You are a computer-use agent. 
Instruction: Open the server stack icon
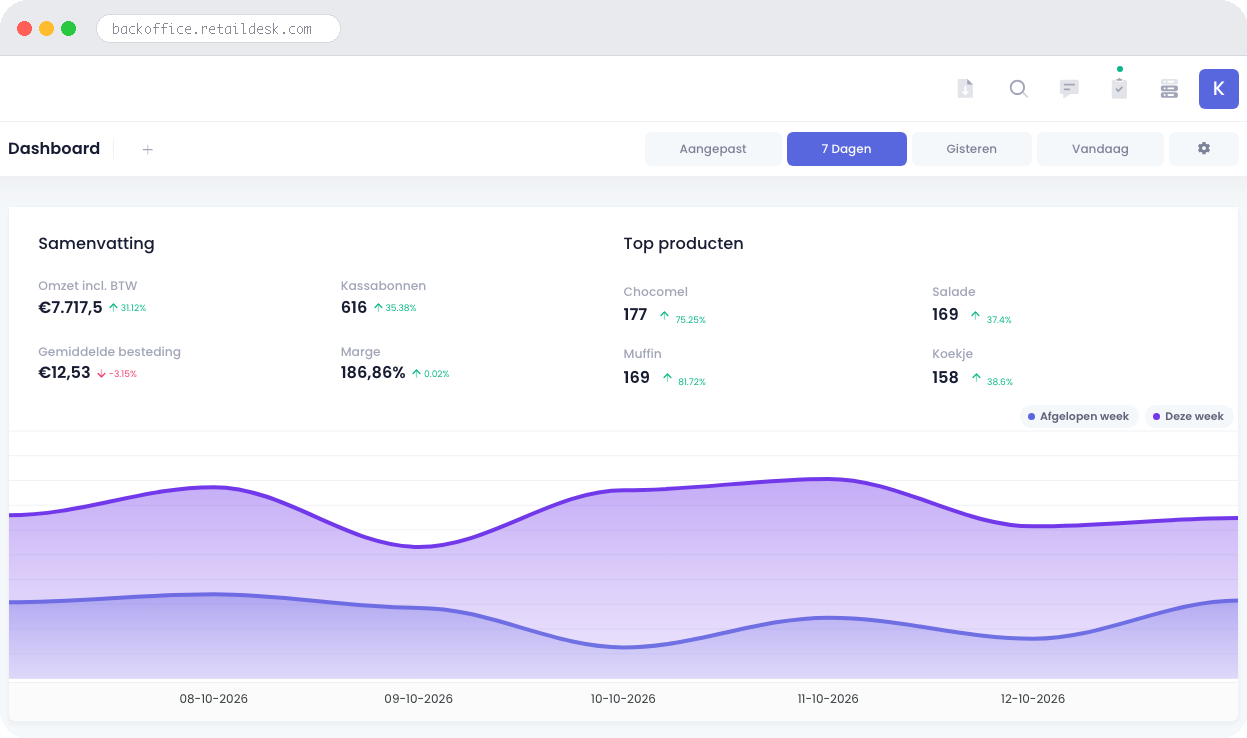click(1169, 89)
